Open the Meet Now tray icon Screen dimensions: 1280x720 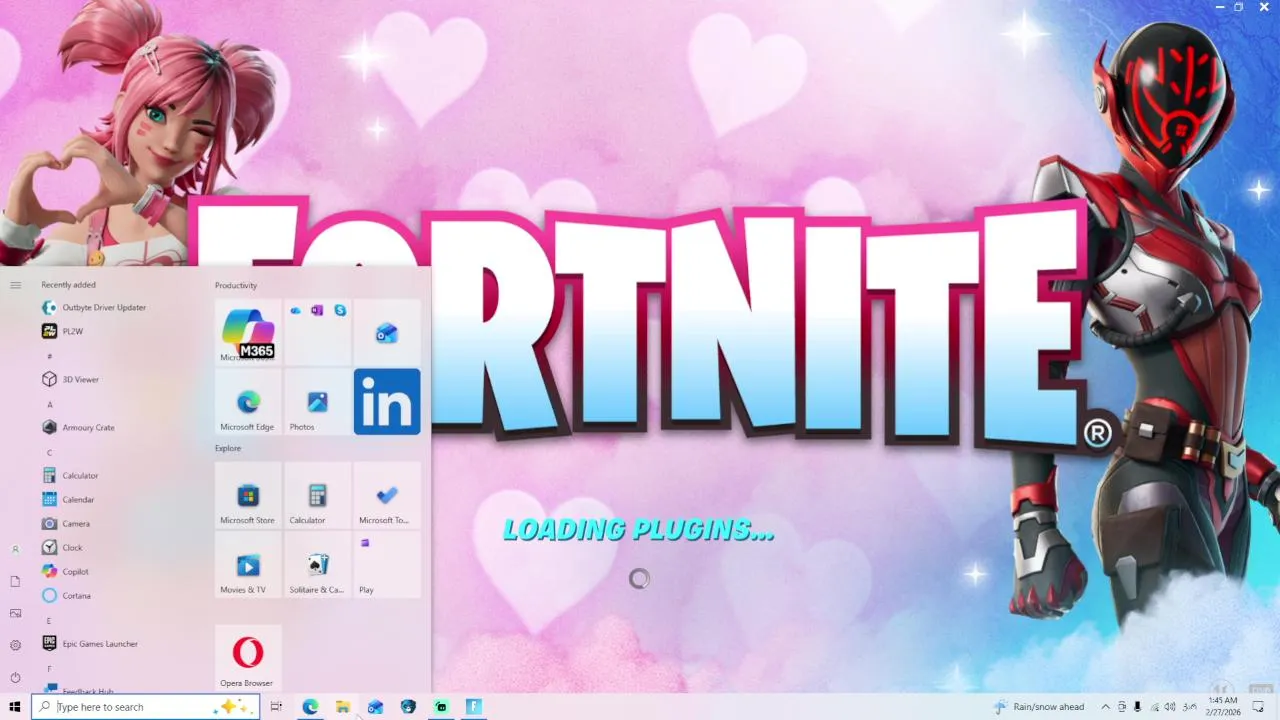point(1122,707)
